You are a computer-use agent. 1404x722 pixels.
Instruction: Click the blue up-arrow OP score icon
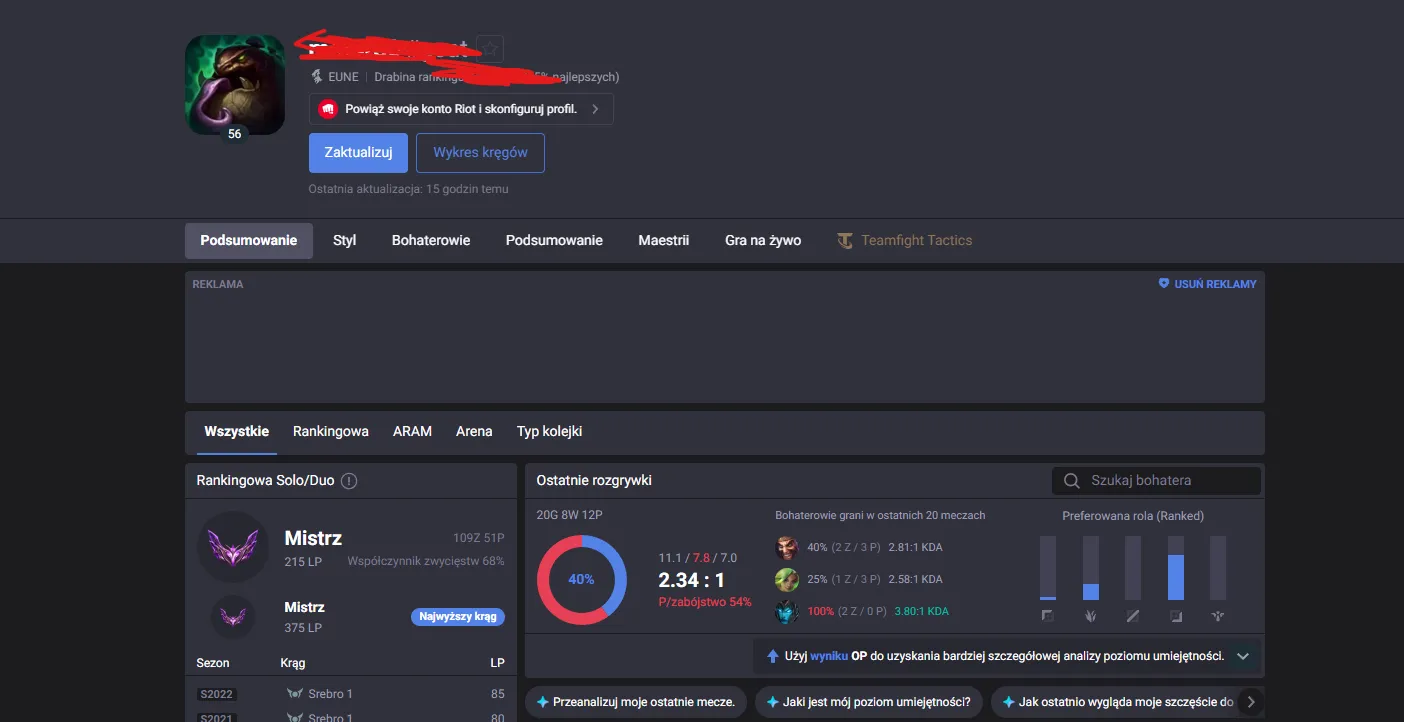click(773, 656)
